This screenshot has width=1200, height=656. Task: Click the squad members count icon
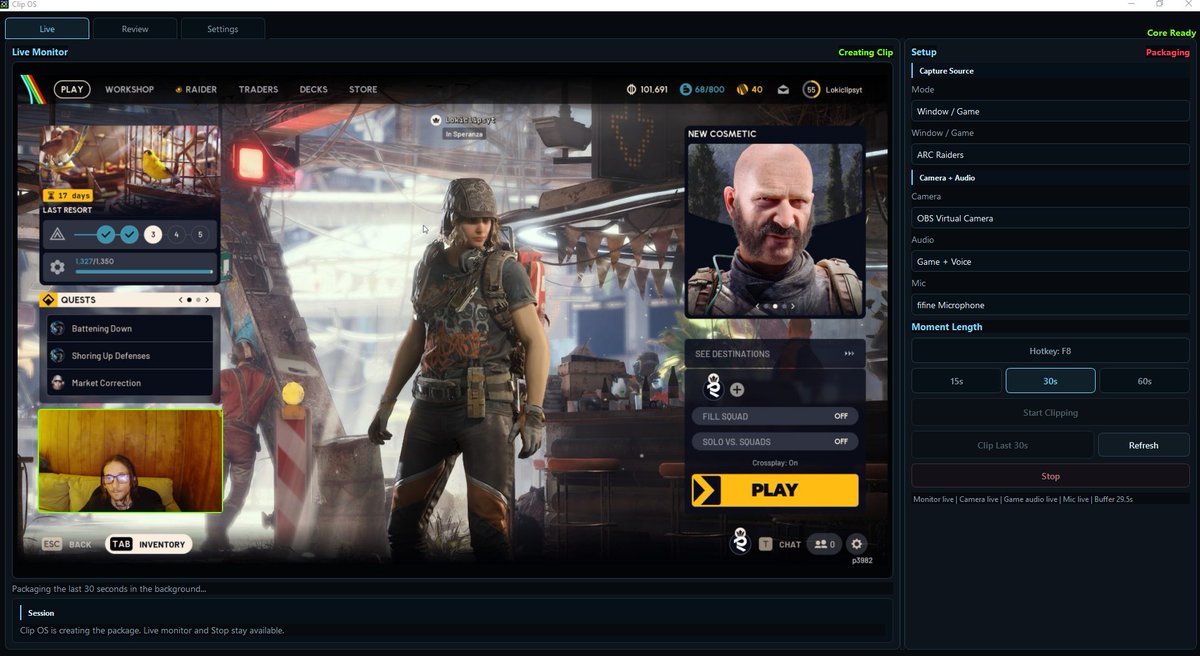coord(825,544)
